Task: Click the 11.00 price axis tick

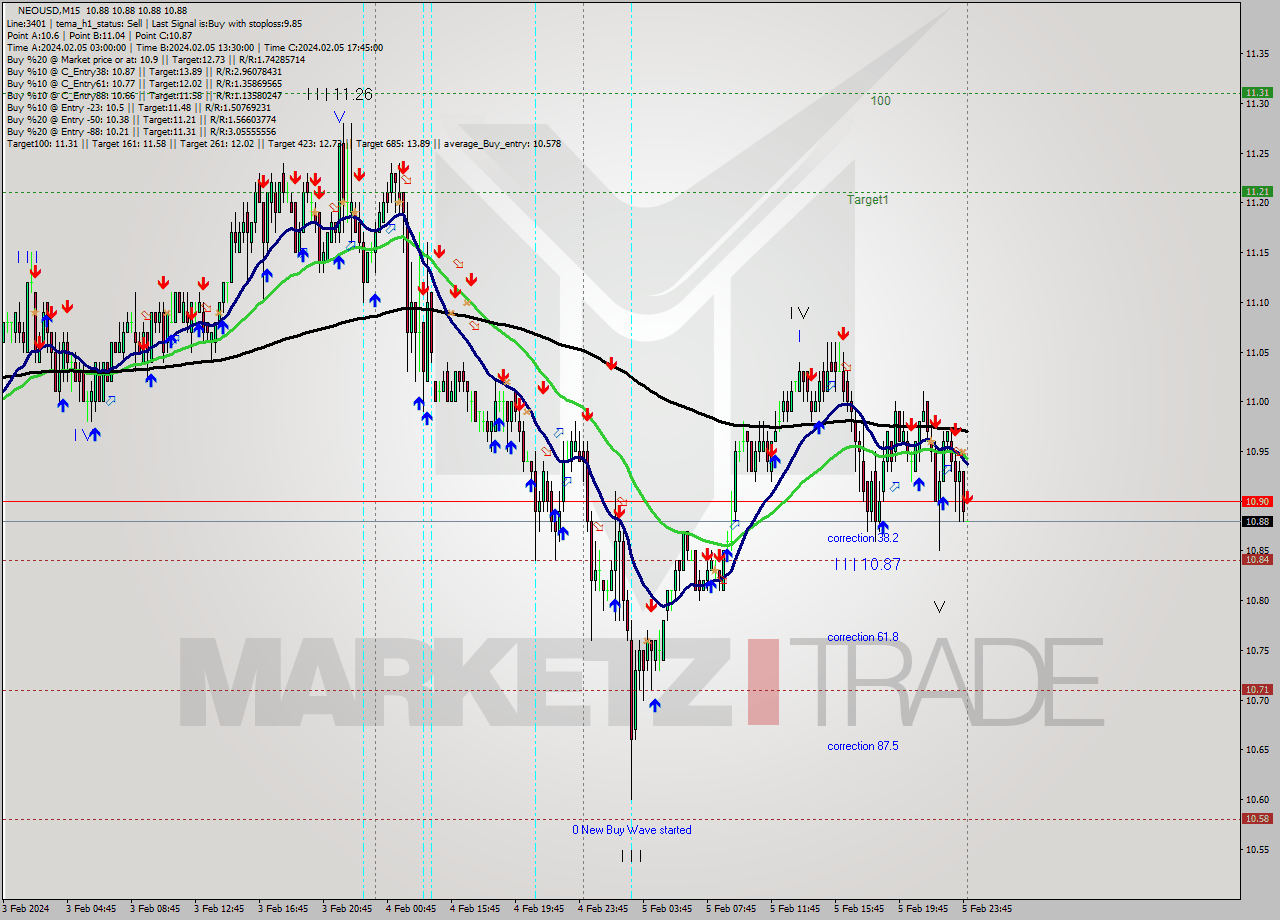Action: (x=1257, y=402)
